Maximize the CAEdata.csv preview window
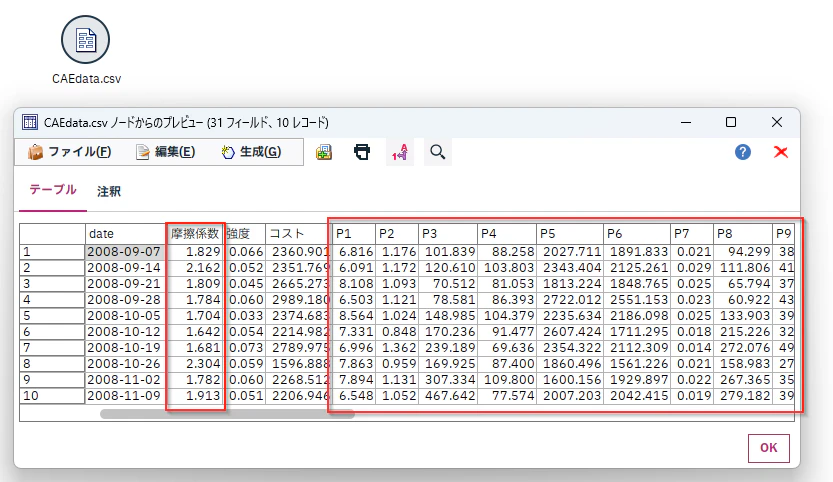This screenshot has width=833, height=482. (x=731, y=122)
